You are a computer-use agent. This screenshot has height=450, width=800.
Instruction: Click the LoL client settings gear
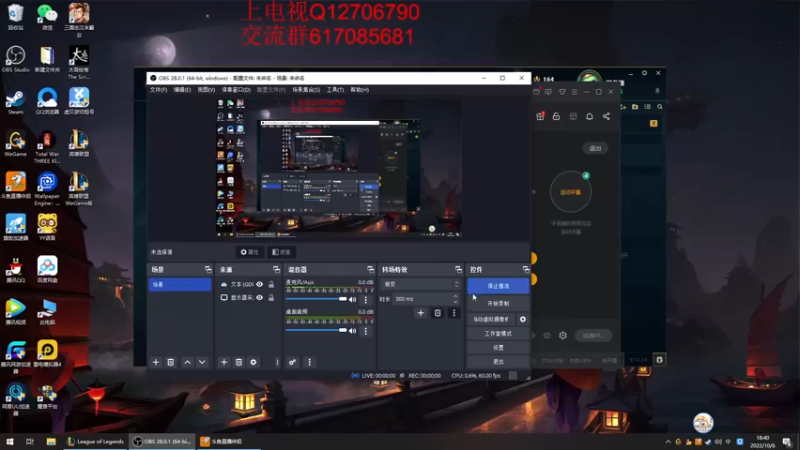pyautogui.click(x=644, y=73)
